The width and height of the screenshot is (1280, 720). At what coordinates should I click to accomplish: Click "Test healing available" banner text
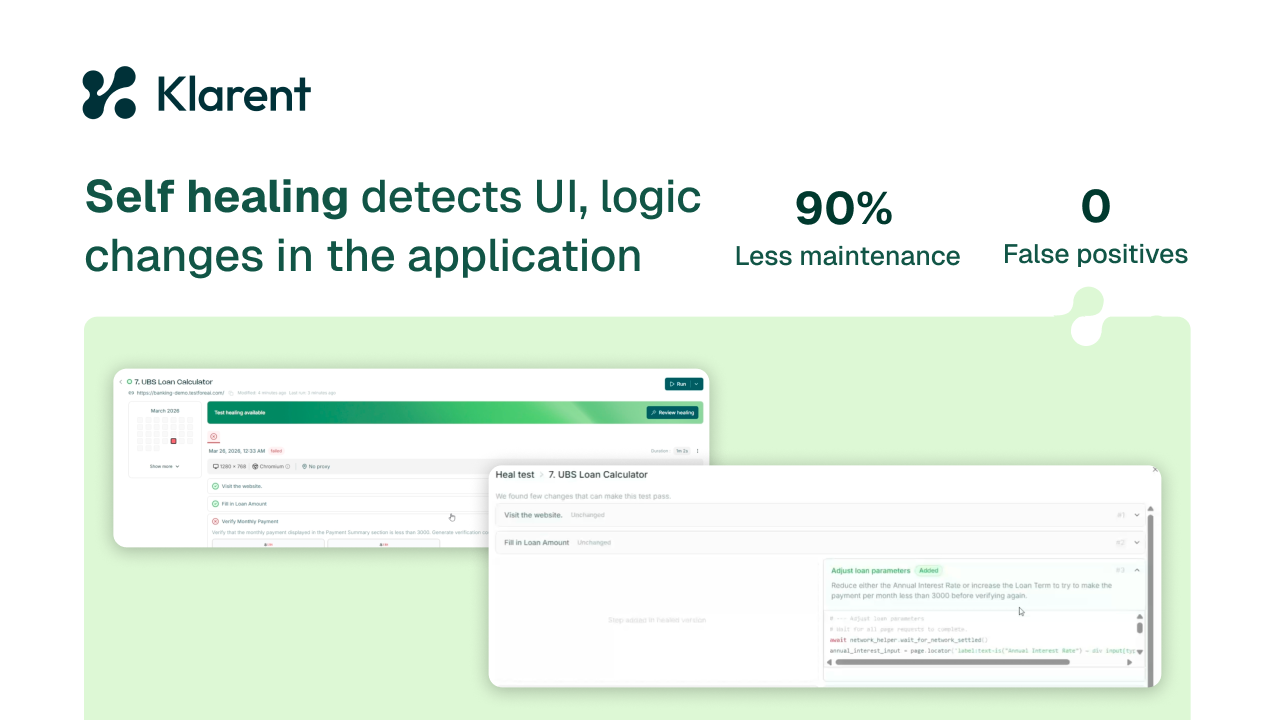pos(240,412)
